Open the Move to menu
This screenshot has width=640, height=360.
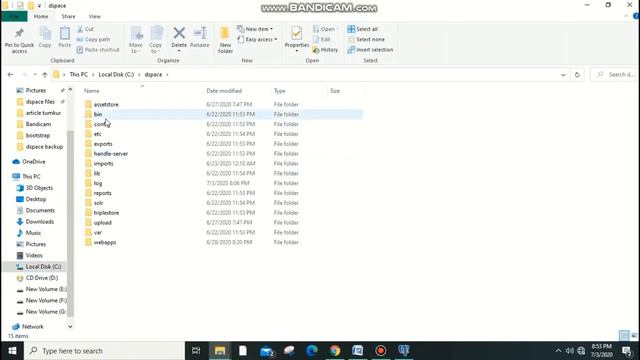click(x=136, y=40)
